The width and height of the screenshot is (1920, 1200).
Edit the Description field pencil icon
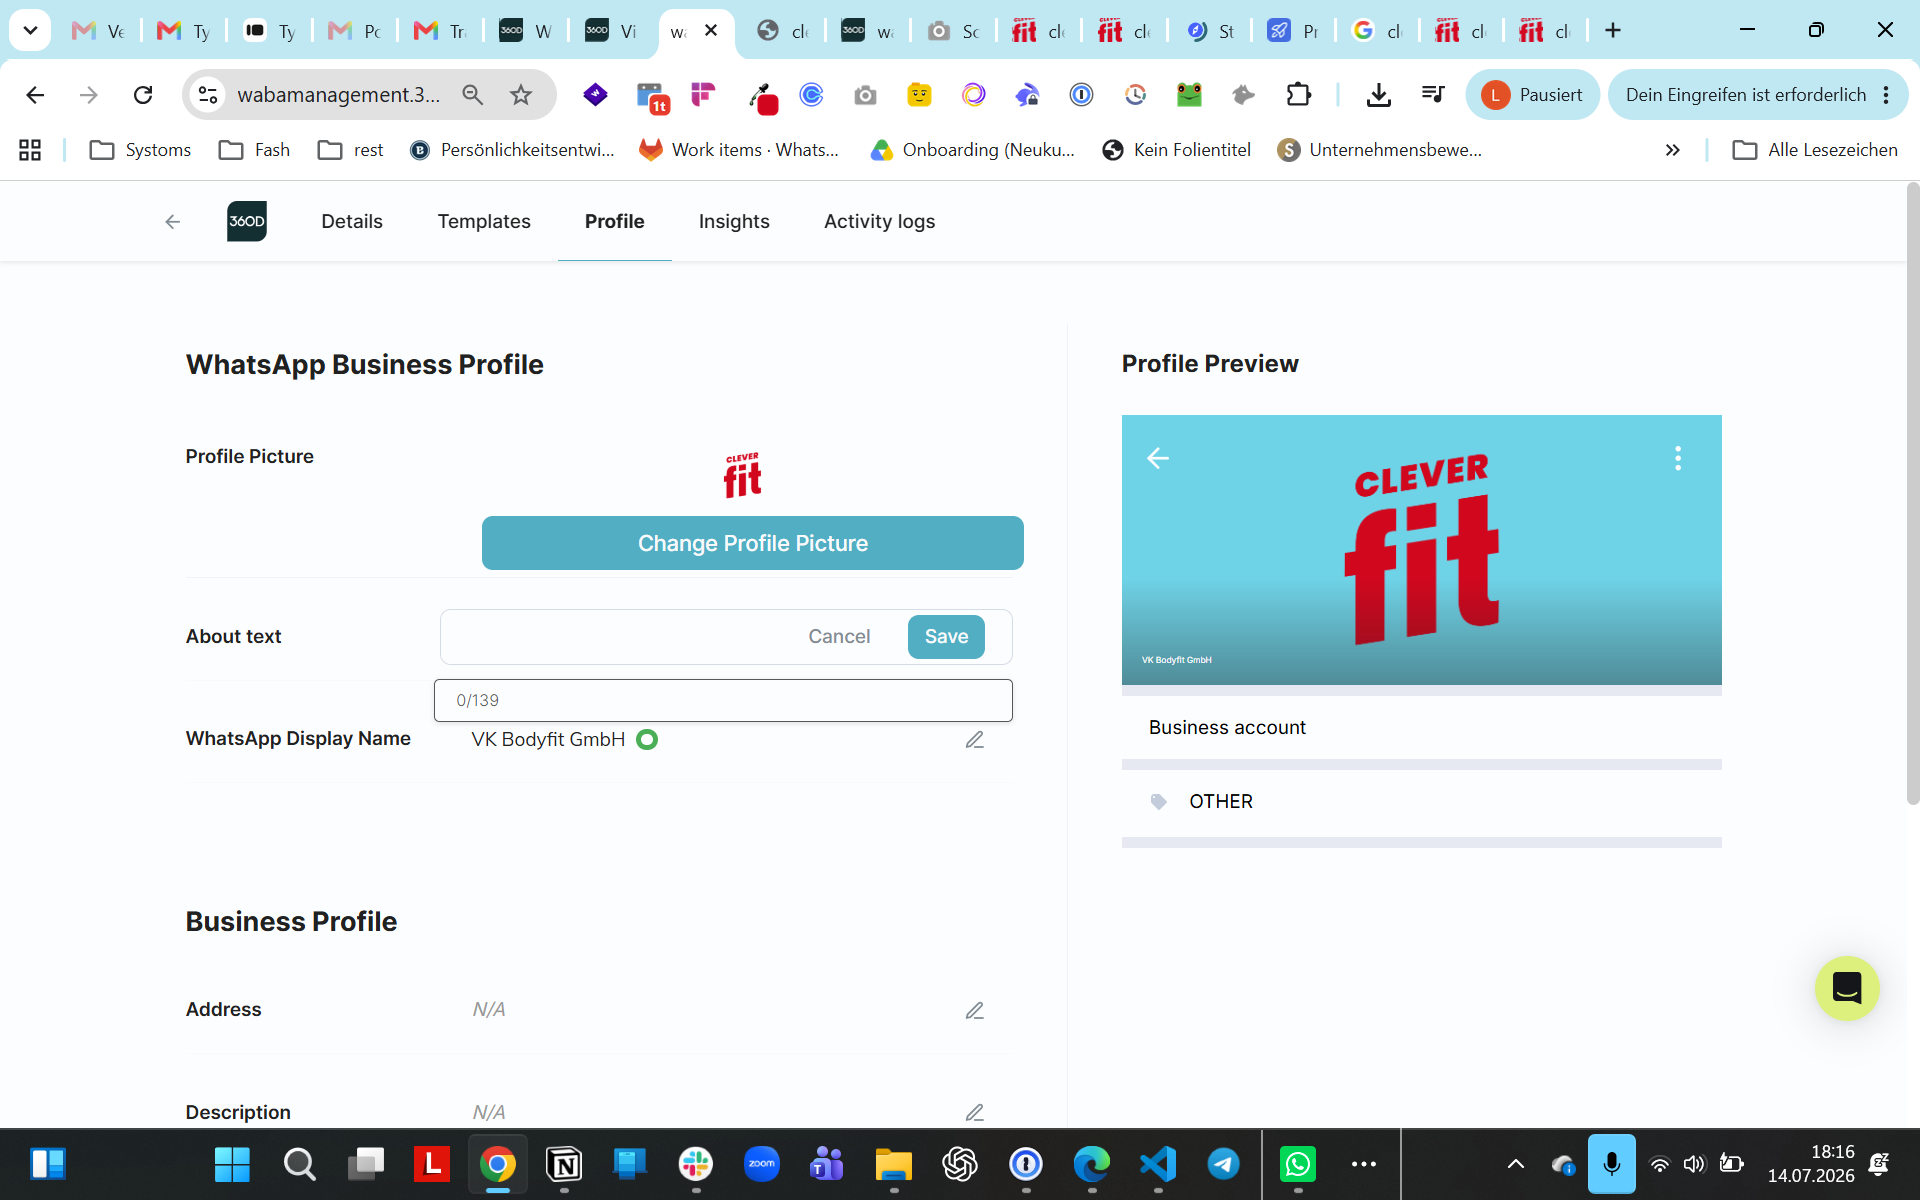(x=975, y=1113)
